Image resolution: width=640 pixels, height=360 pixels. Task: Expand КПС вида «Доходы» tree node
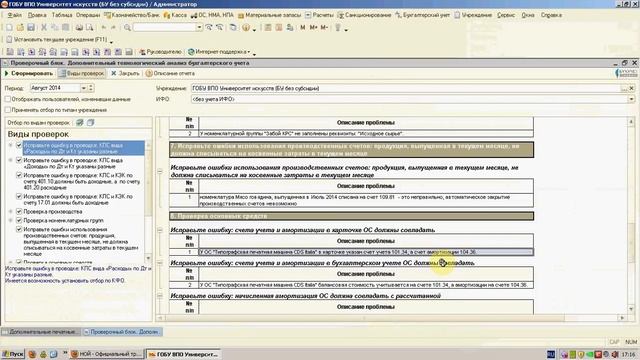tap(11, 160)
